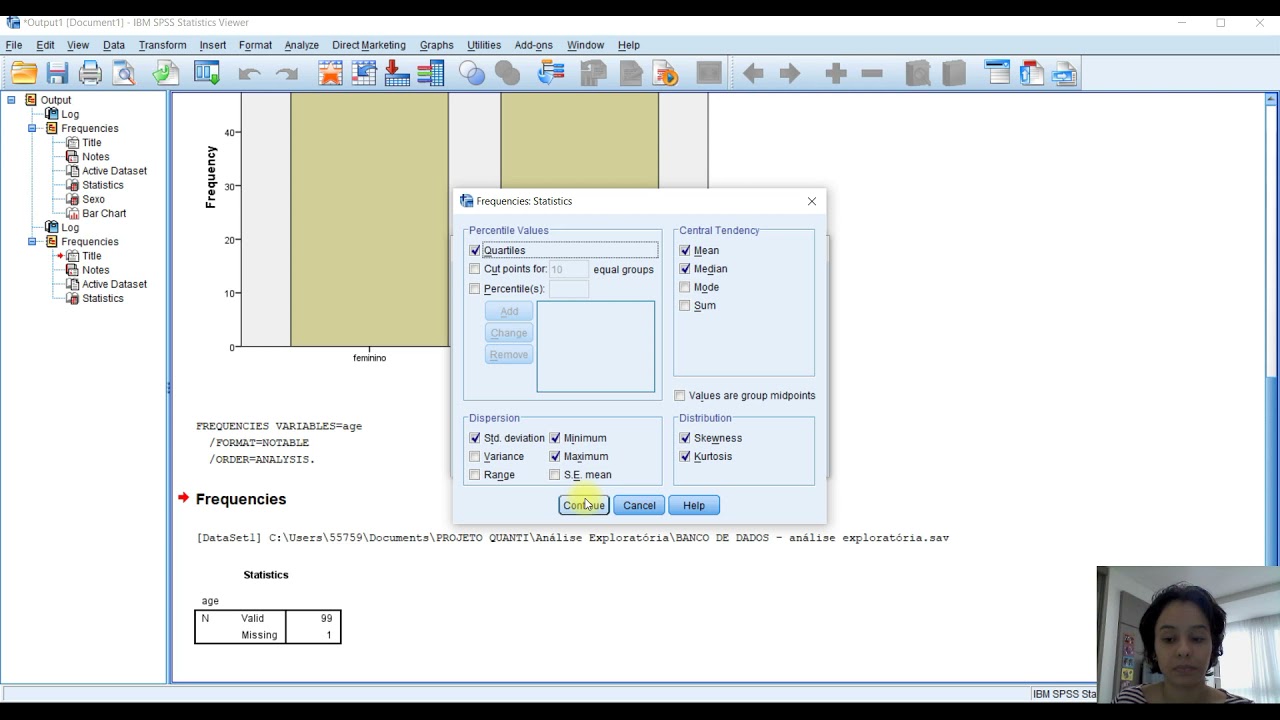The height and width of the screenshot is (720, 1280).
Task: Click the Cut points equal groups field
Action: (x=569, y=269)
